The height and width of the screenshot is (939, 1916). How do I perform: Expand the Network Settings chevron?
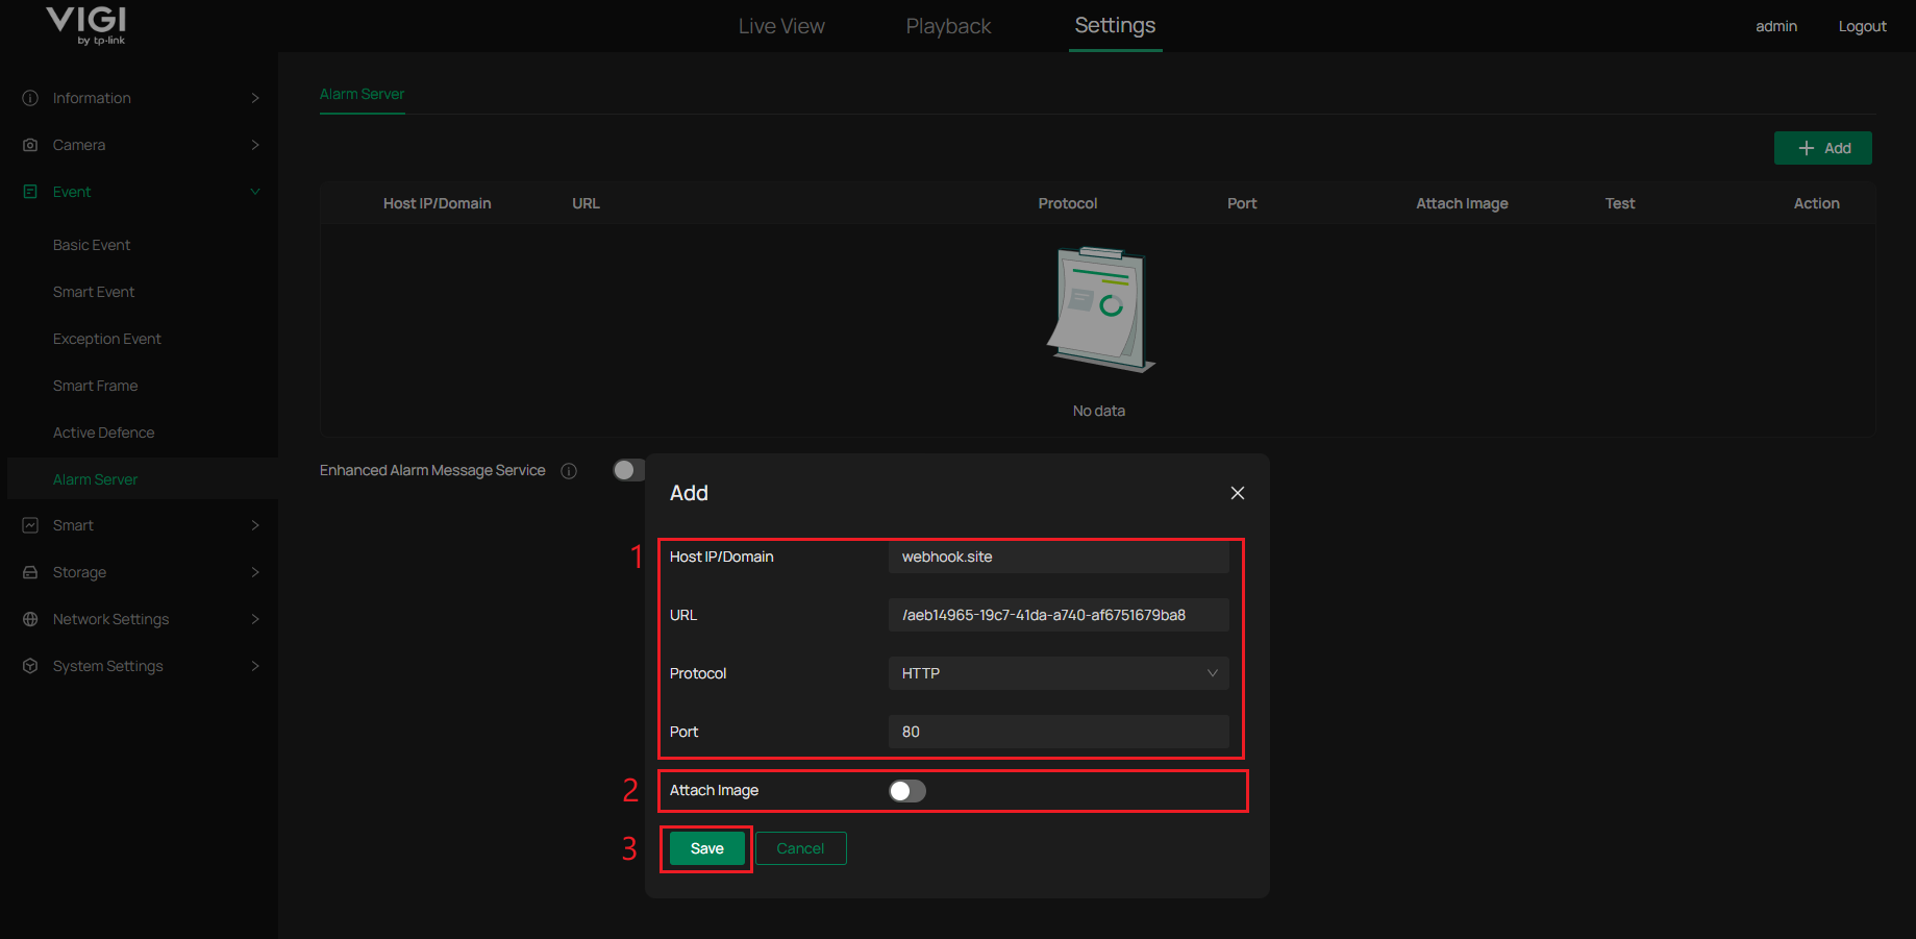coord(255,619)
